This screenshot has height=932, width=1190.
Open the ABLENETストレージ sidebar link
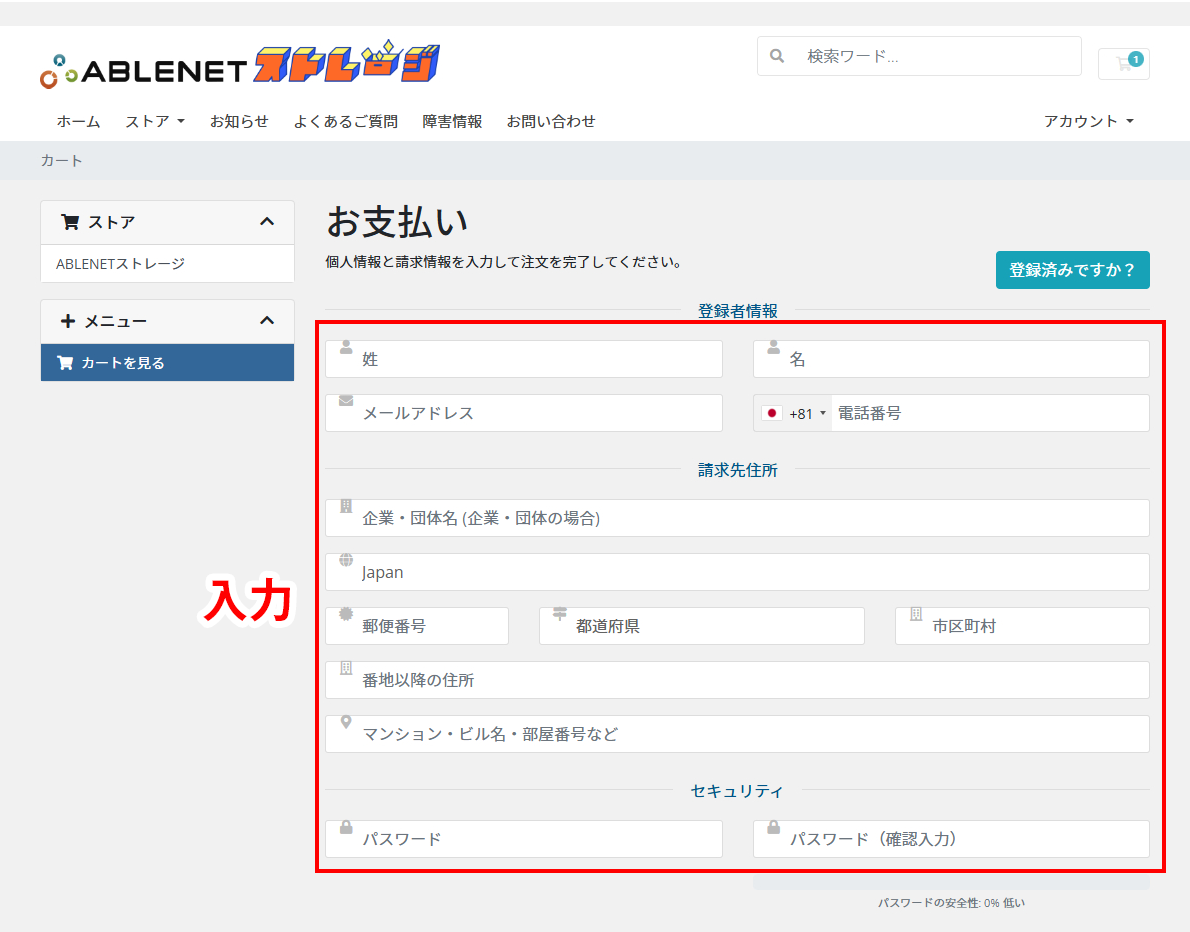point(120,264)
